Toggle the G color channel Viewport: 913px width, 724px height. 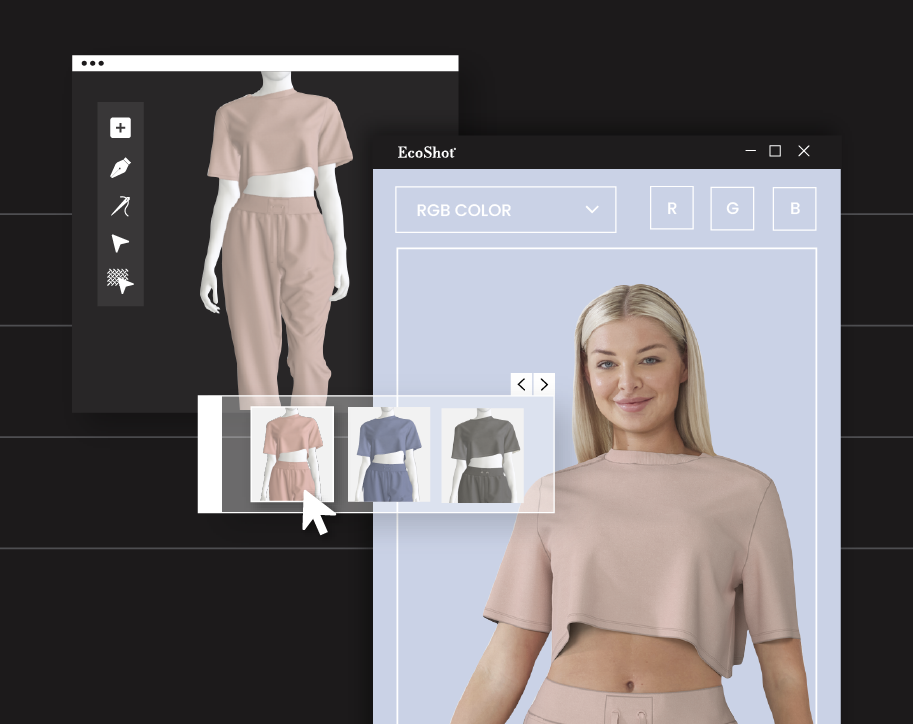pyautogui.click(x=733, y=209)
